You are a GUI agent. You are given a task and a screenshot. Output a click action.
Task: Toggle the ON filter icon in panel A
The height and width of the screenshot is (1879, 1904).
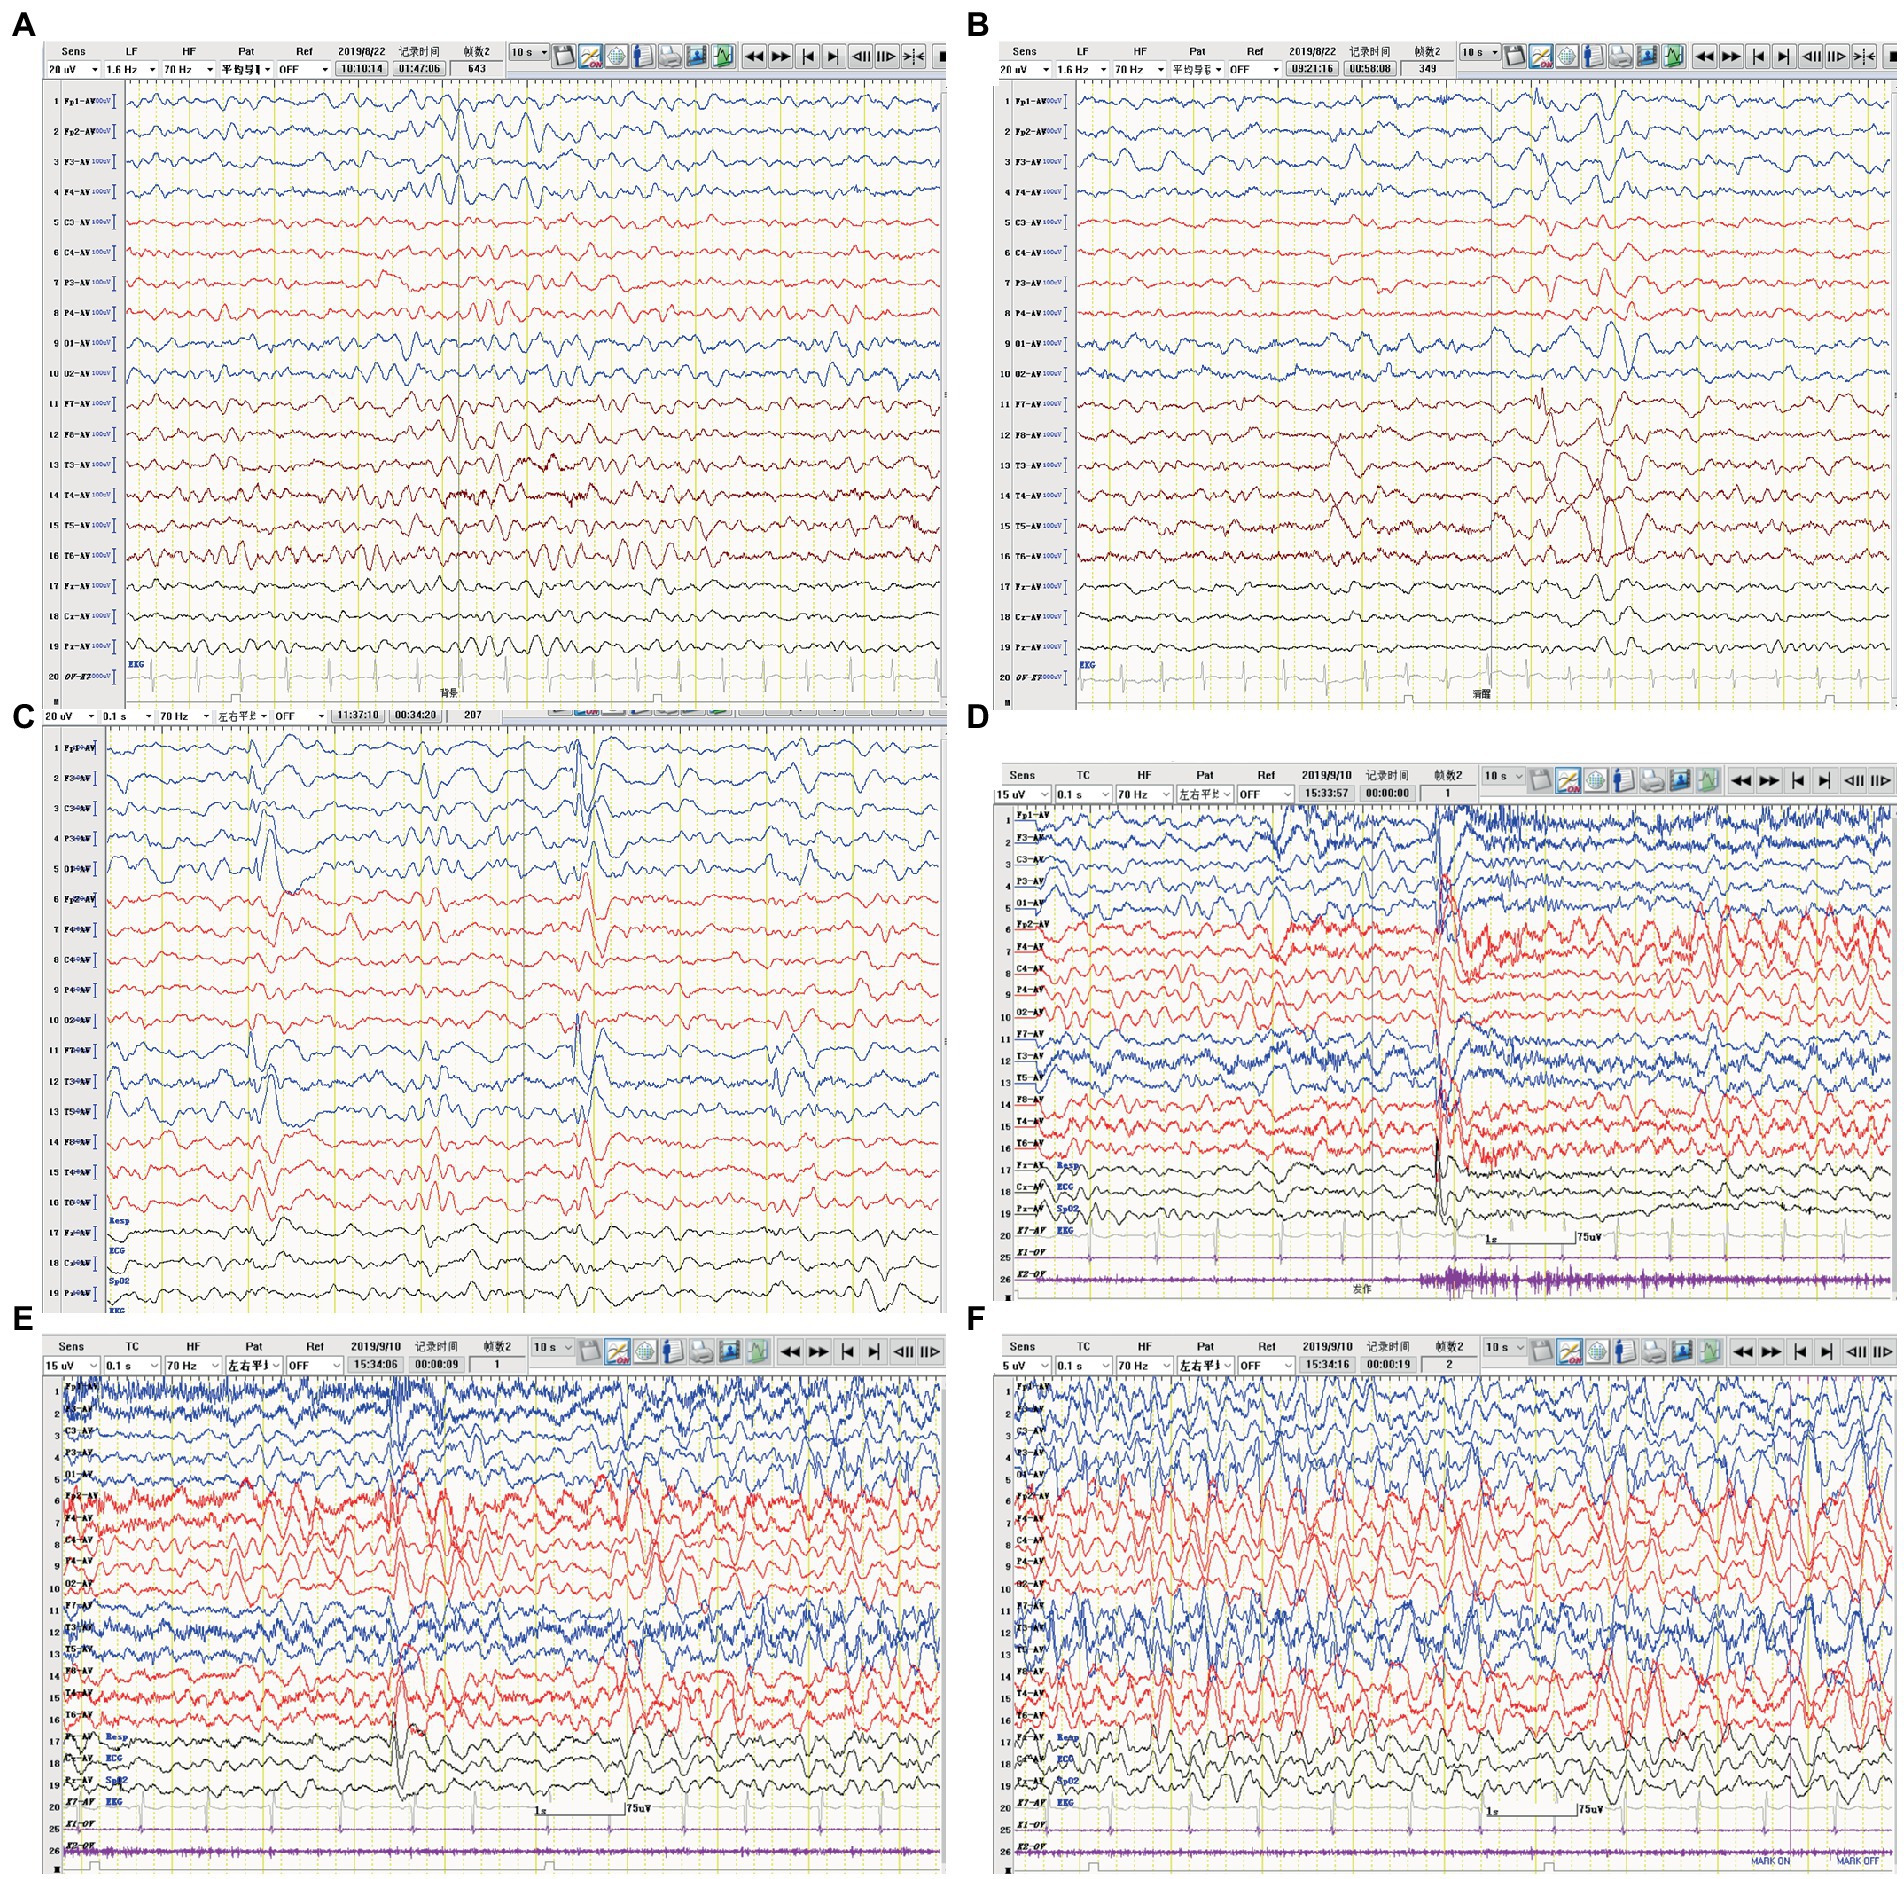pyautogui.click(x=590, y=56)
